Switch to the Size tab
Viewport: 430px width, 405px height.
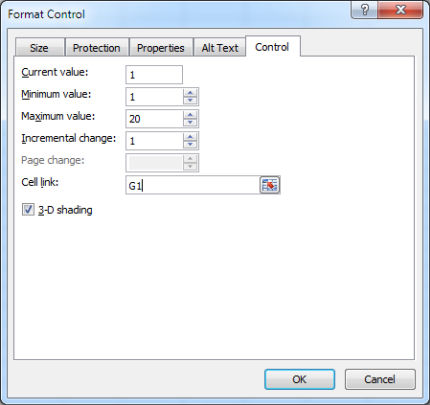39,48
